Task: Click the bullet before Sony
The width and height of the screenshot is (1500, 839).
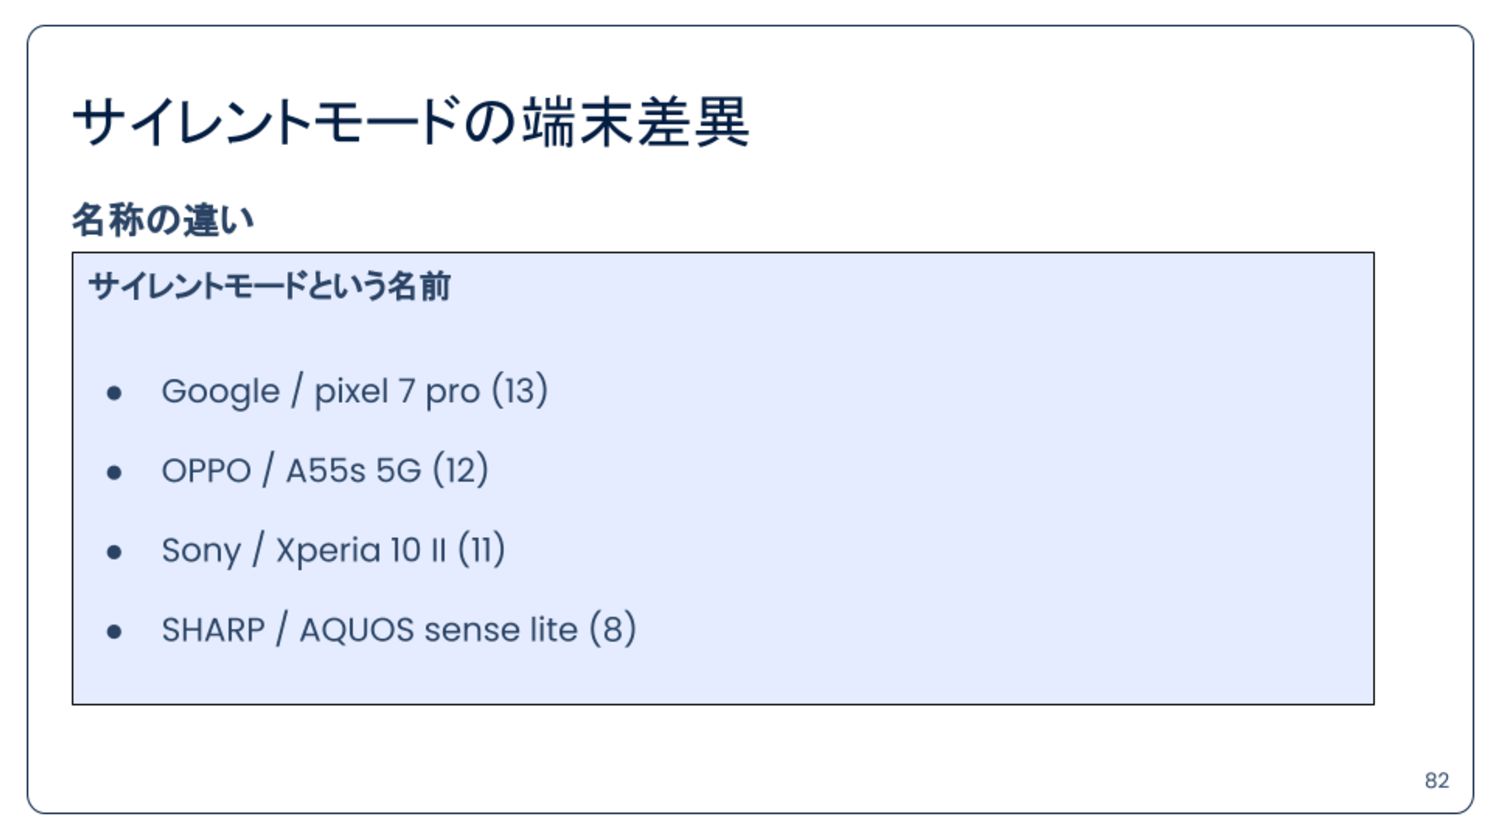Action: tap(114, 552)
